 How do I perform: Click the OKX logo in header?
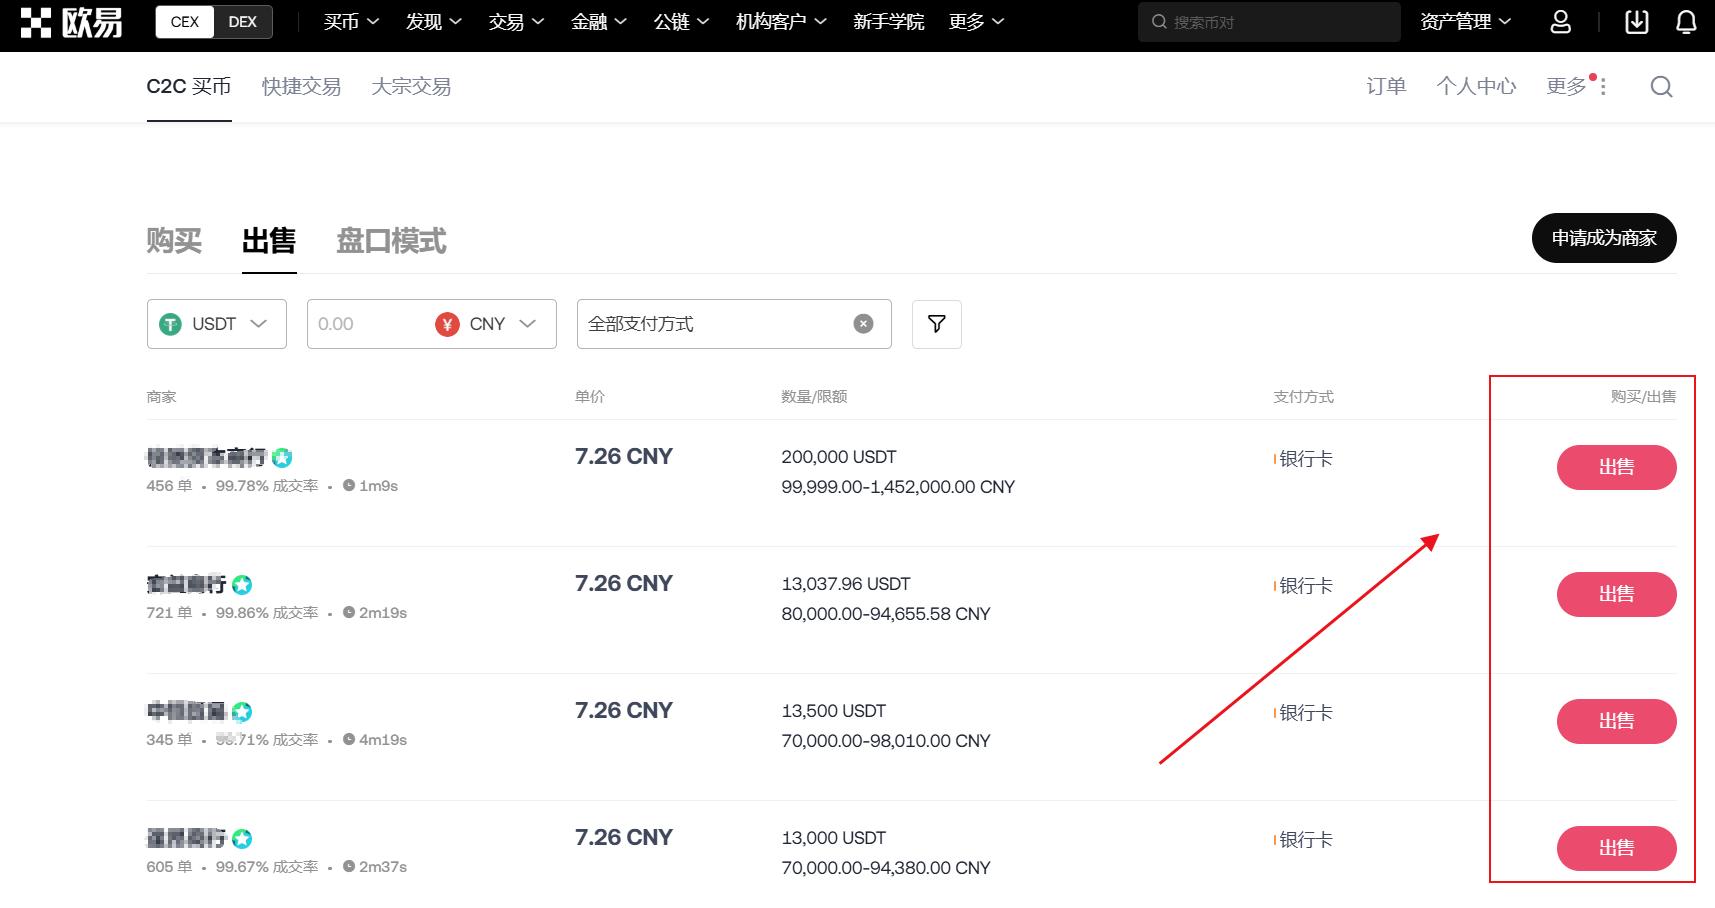click(x=71, y=22)
